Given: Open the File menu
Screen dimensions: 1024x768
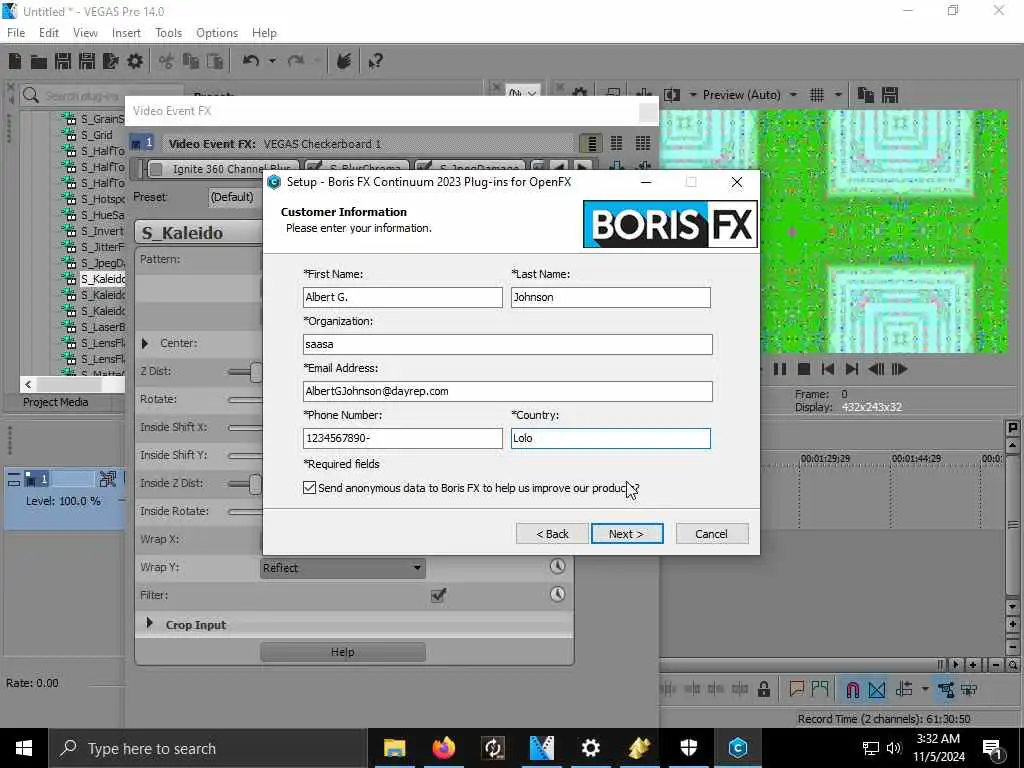Looking at the screenshot, I should (16, 33).
